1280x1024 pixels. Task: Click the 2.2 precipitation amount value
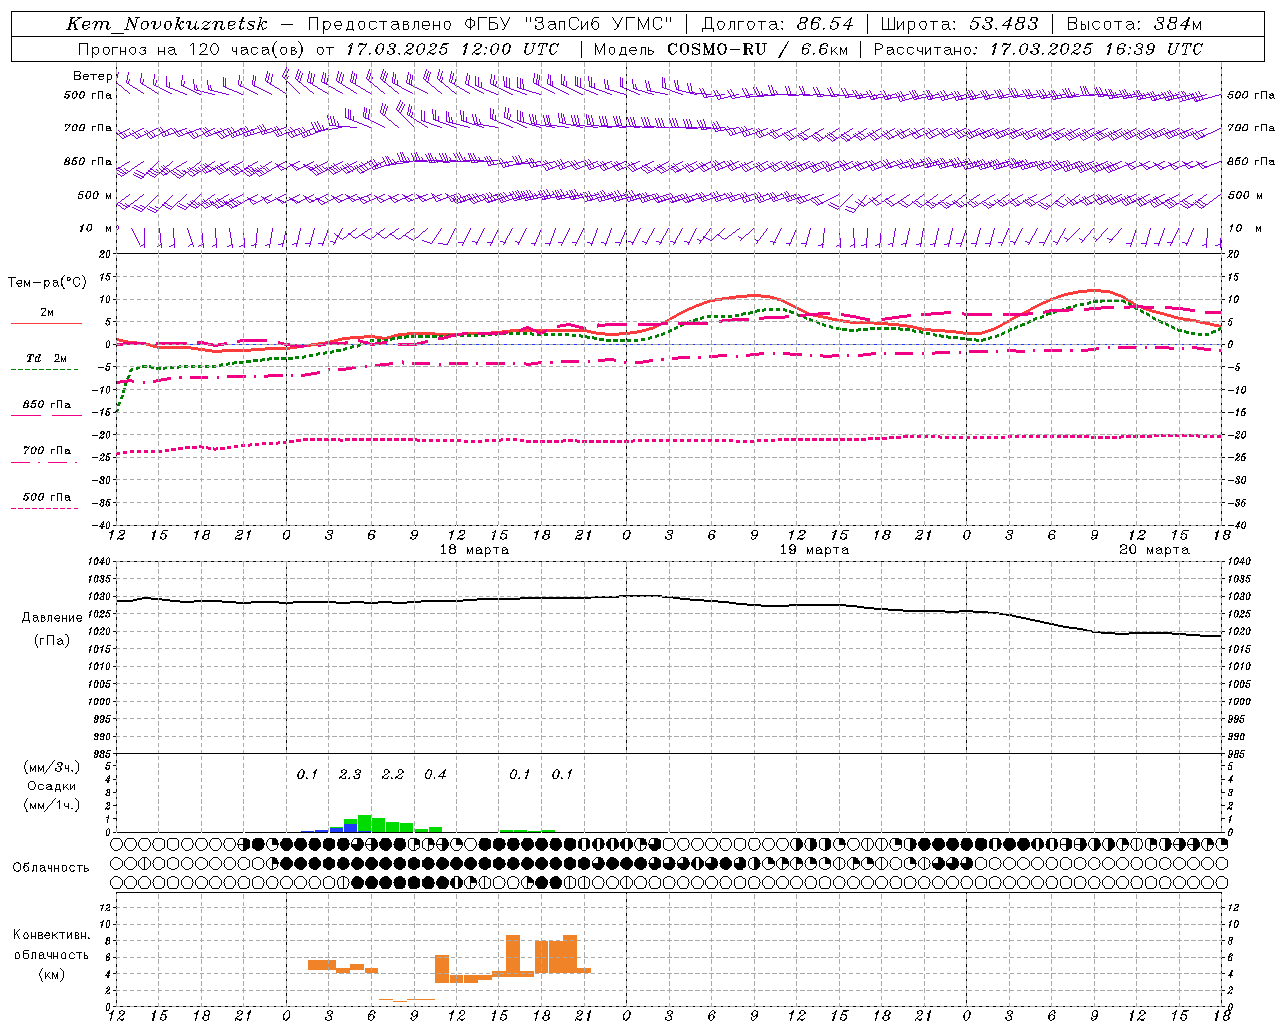[393, 775]
